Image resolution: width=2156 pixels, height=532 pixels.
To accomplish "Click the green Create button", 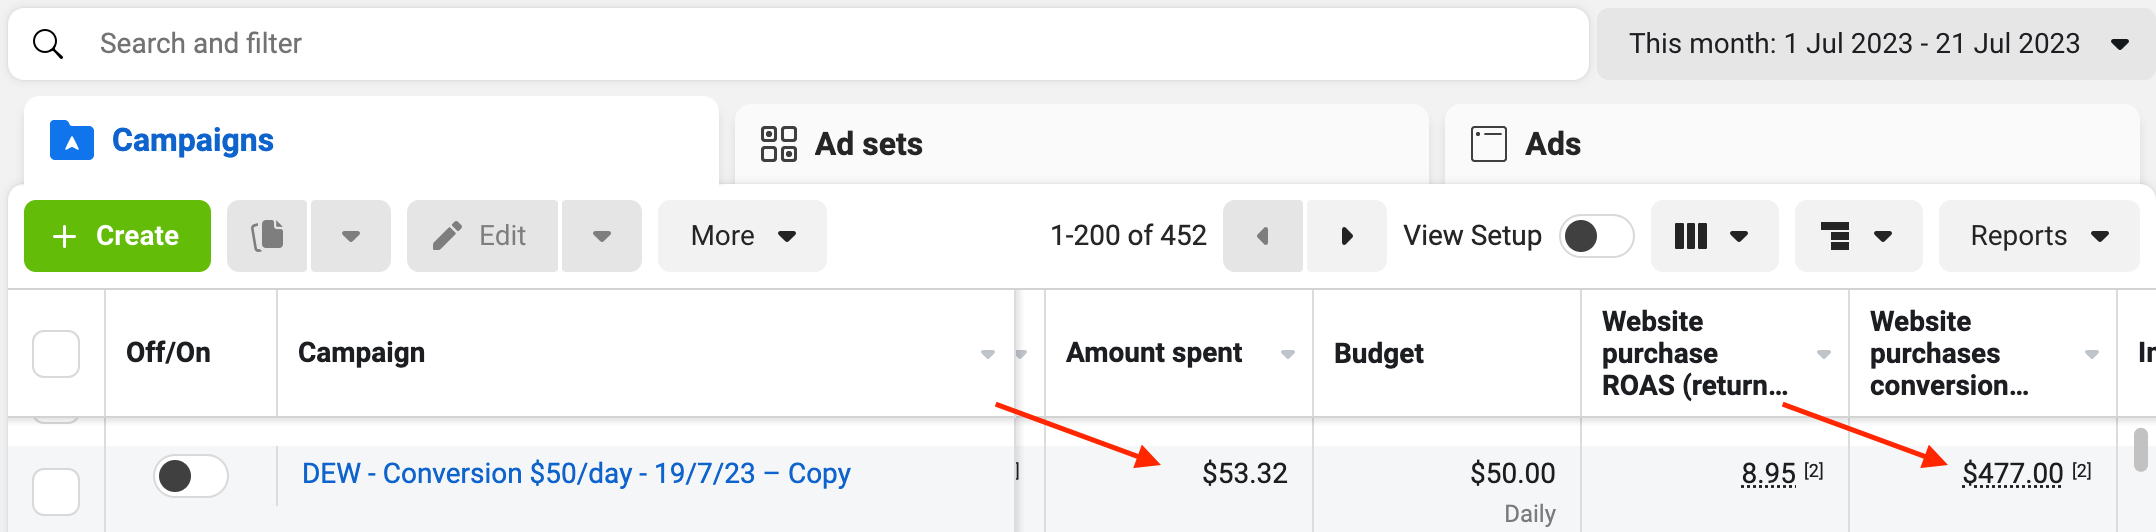I will (117, 236).
